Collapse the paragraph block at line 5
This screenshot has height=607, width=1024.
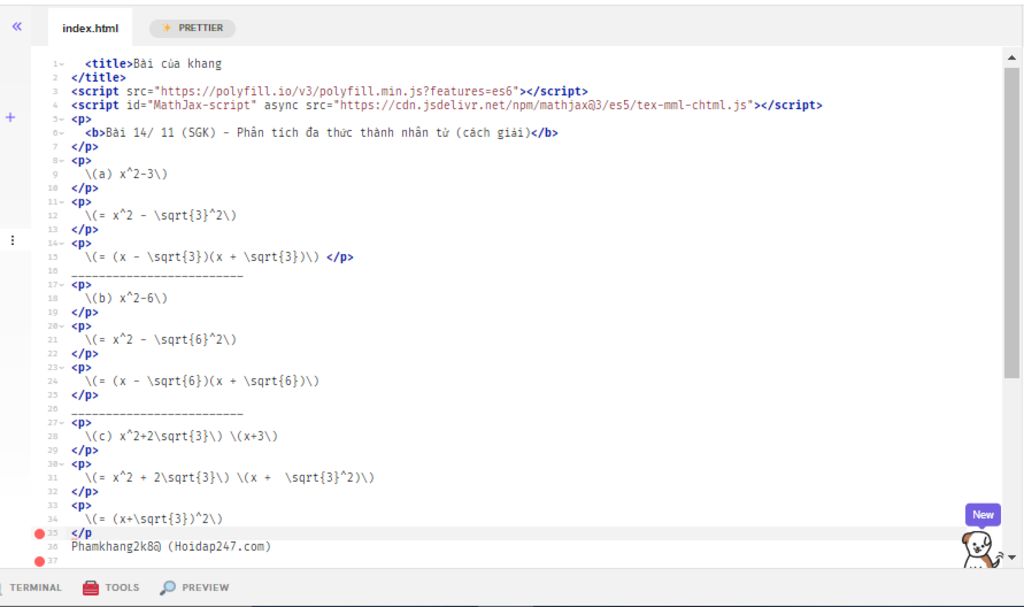(x=62, y=119)
